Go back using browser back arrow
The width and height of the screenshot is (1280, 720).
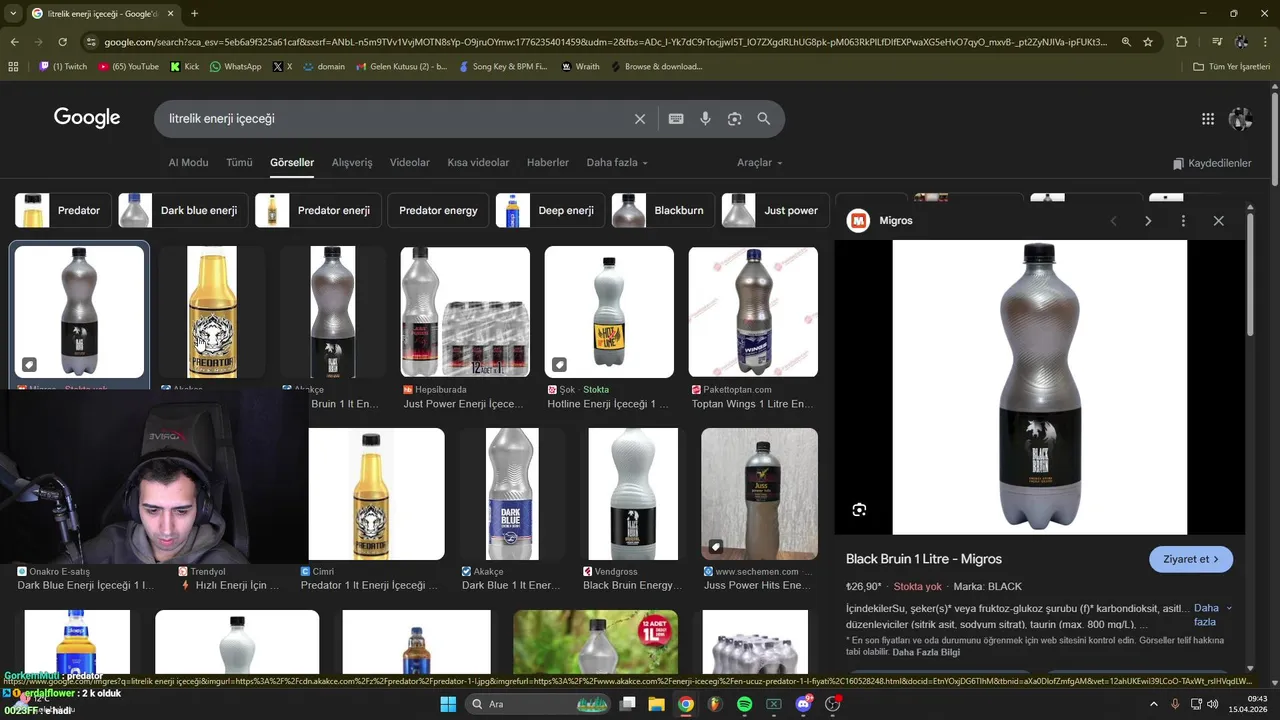14,42
